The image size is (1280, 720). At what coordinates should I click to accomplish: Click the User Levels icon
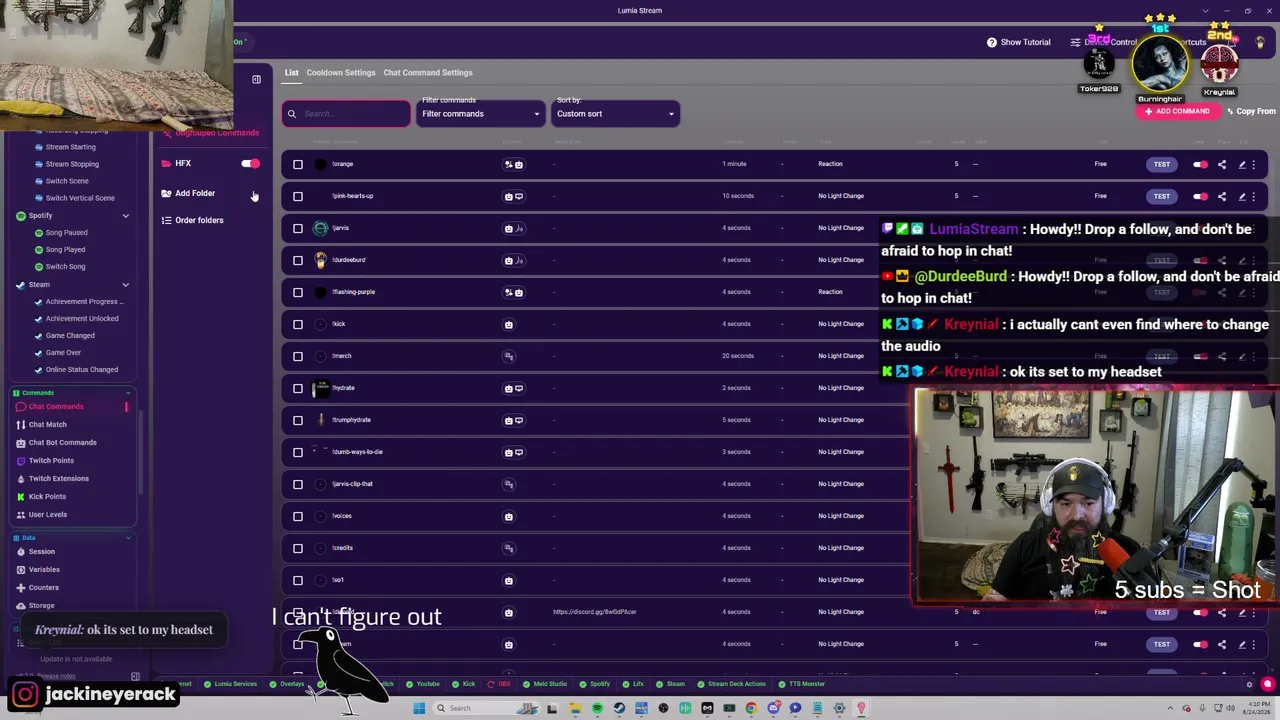[x=20, y=515]
